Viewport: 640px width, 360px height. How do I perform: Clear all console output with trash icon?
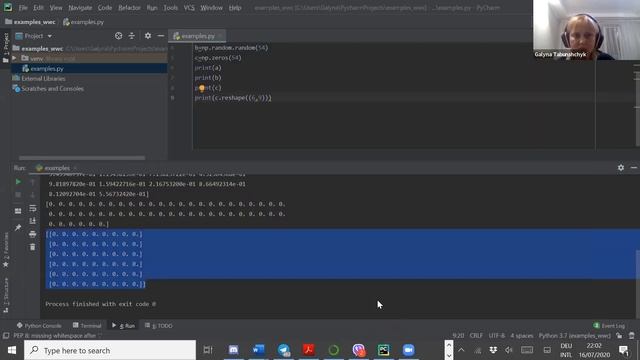[33, 247]
